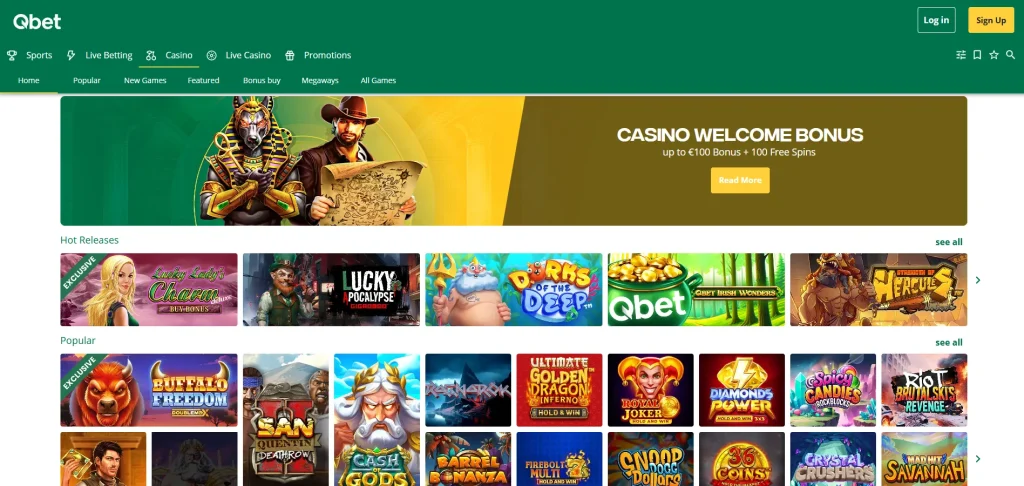Click Read More on welcome bonus banner
The width and height of the screenshot is (1024, 486).
click(740, 180)
